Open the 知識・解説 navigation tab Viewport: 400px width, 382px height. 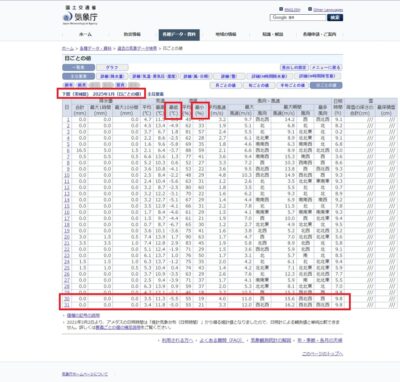tap(273, 34)
